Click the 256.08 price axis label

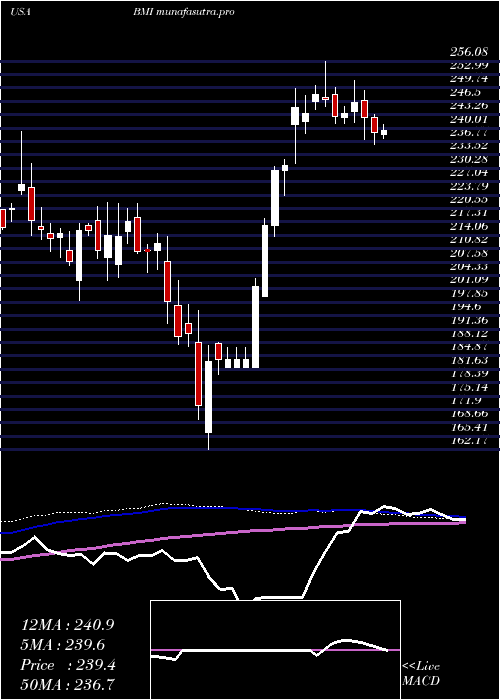(469, 52)
